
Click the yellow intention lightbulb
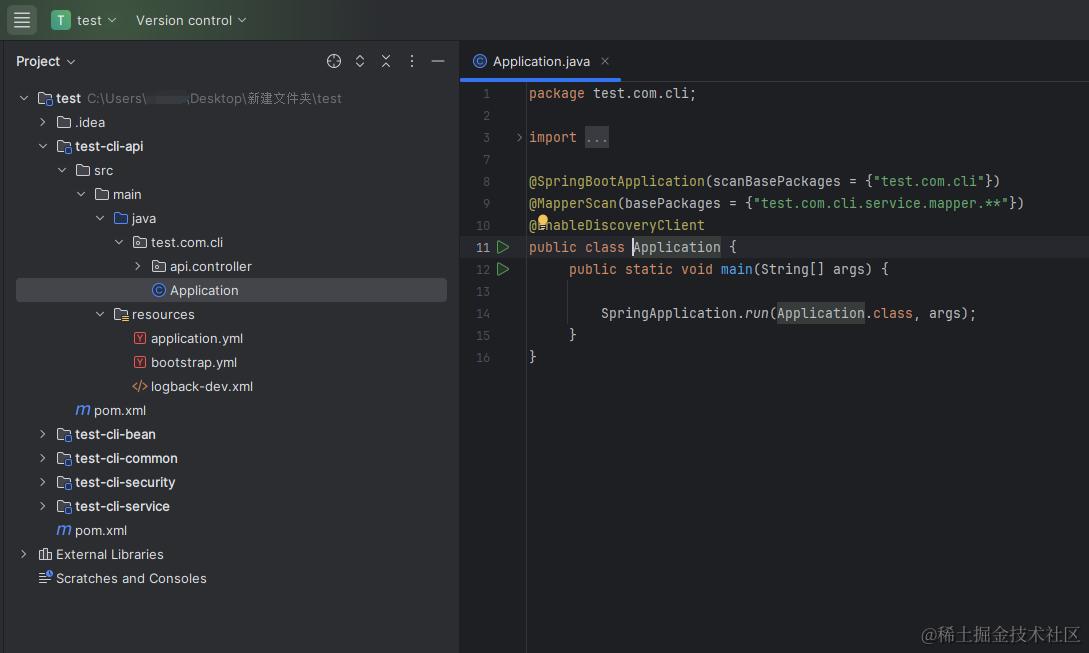click(543, 220)
